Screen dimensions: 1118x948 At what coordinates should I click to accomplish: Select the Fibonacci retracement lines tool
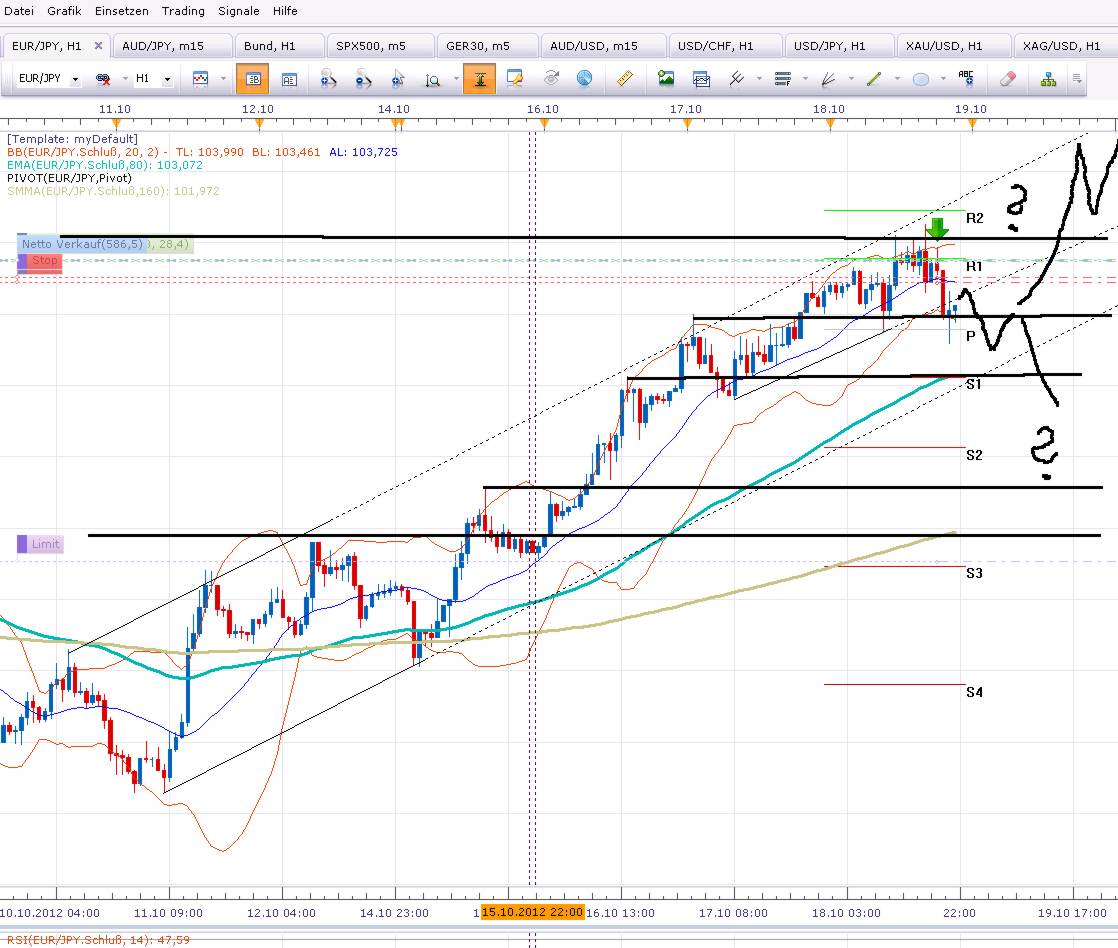pos(783,78)
